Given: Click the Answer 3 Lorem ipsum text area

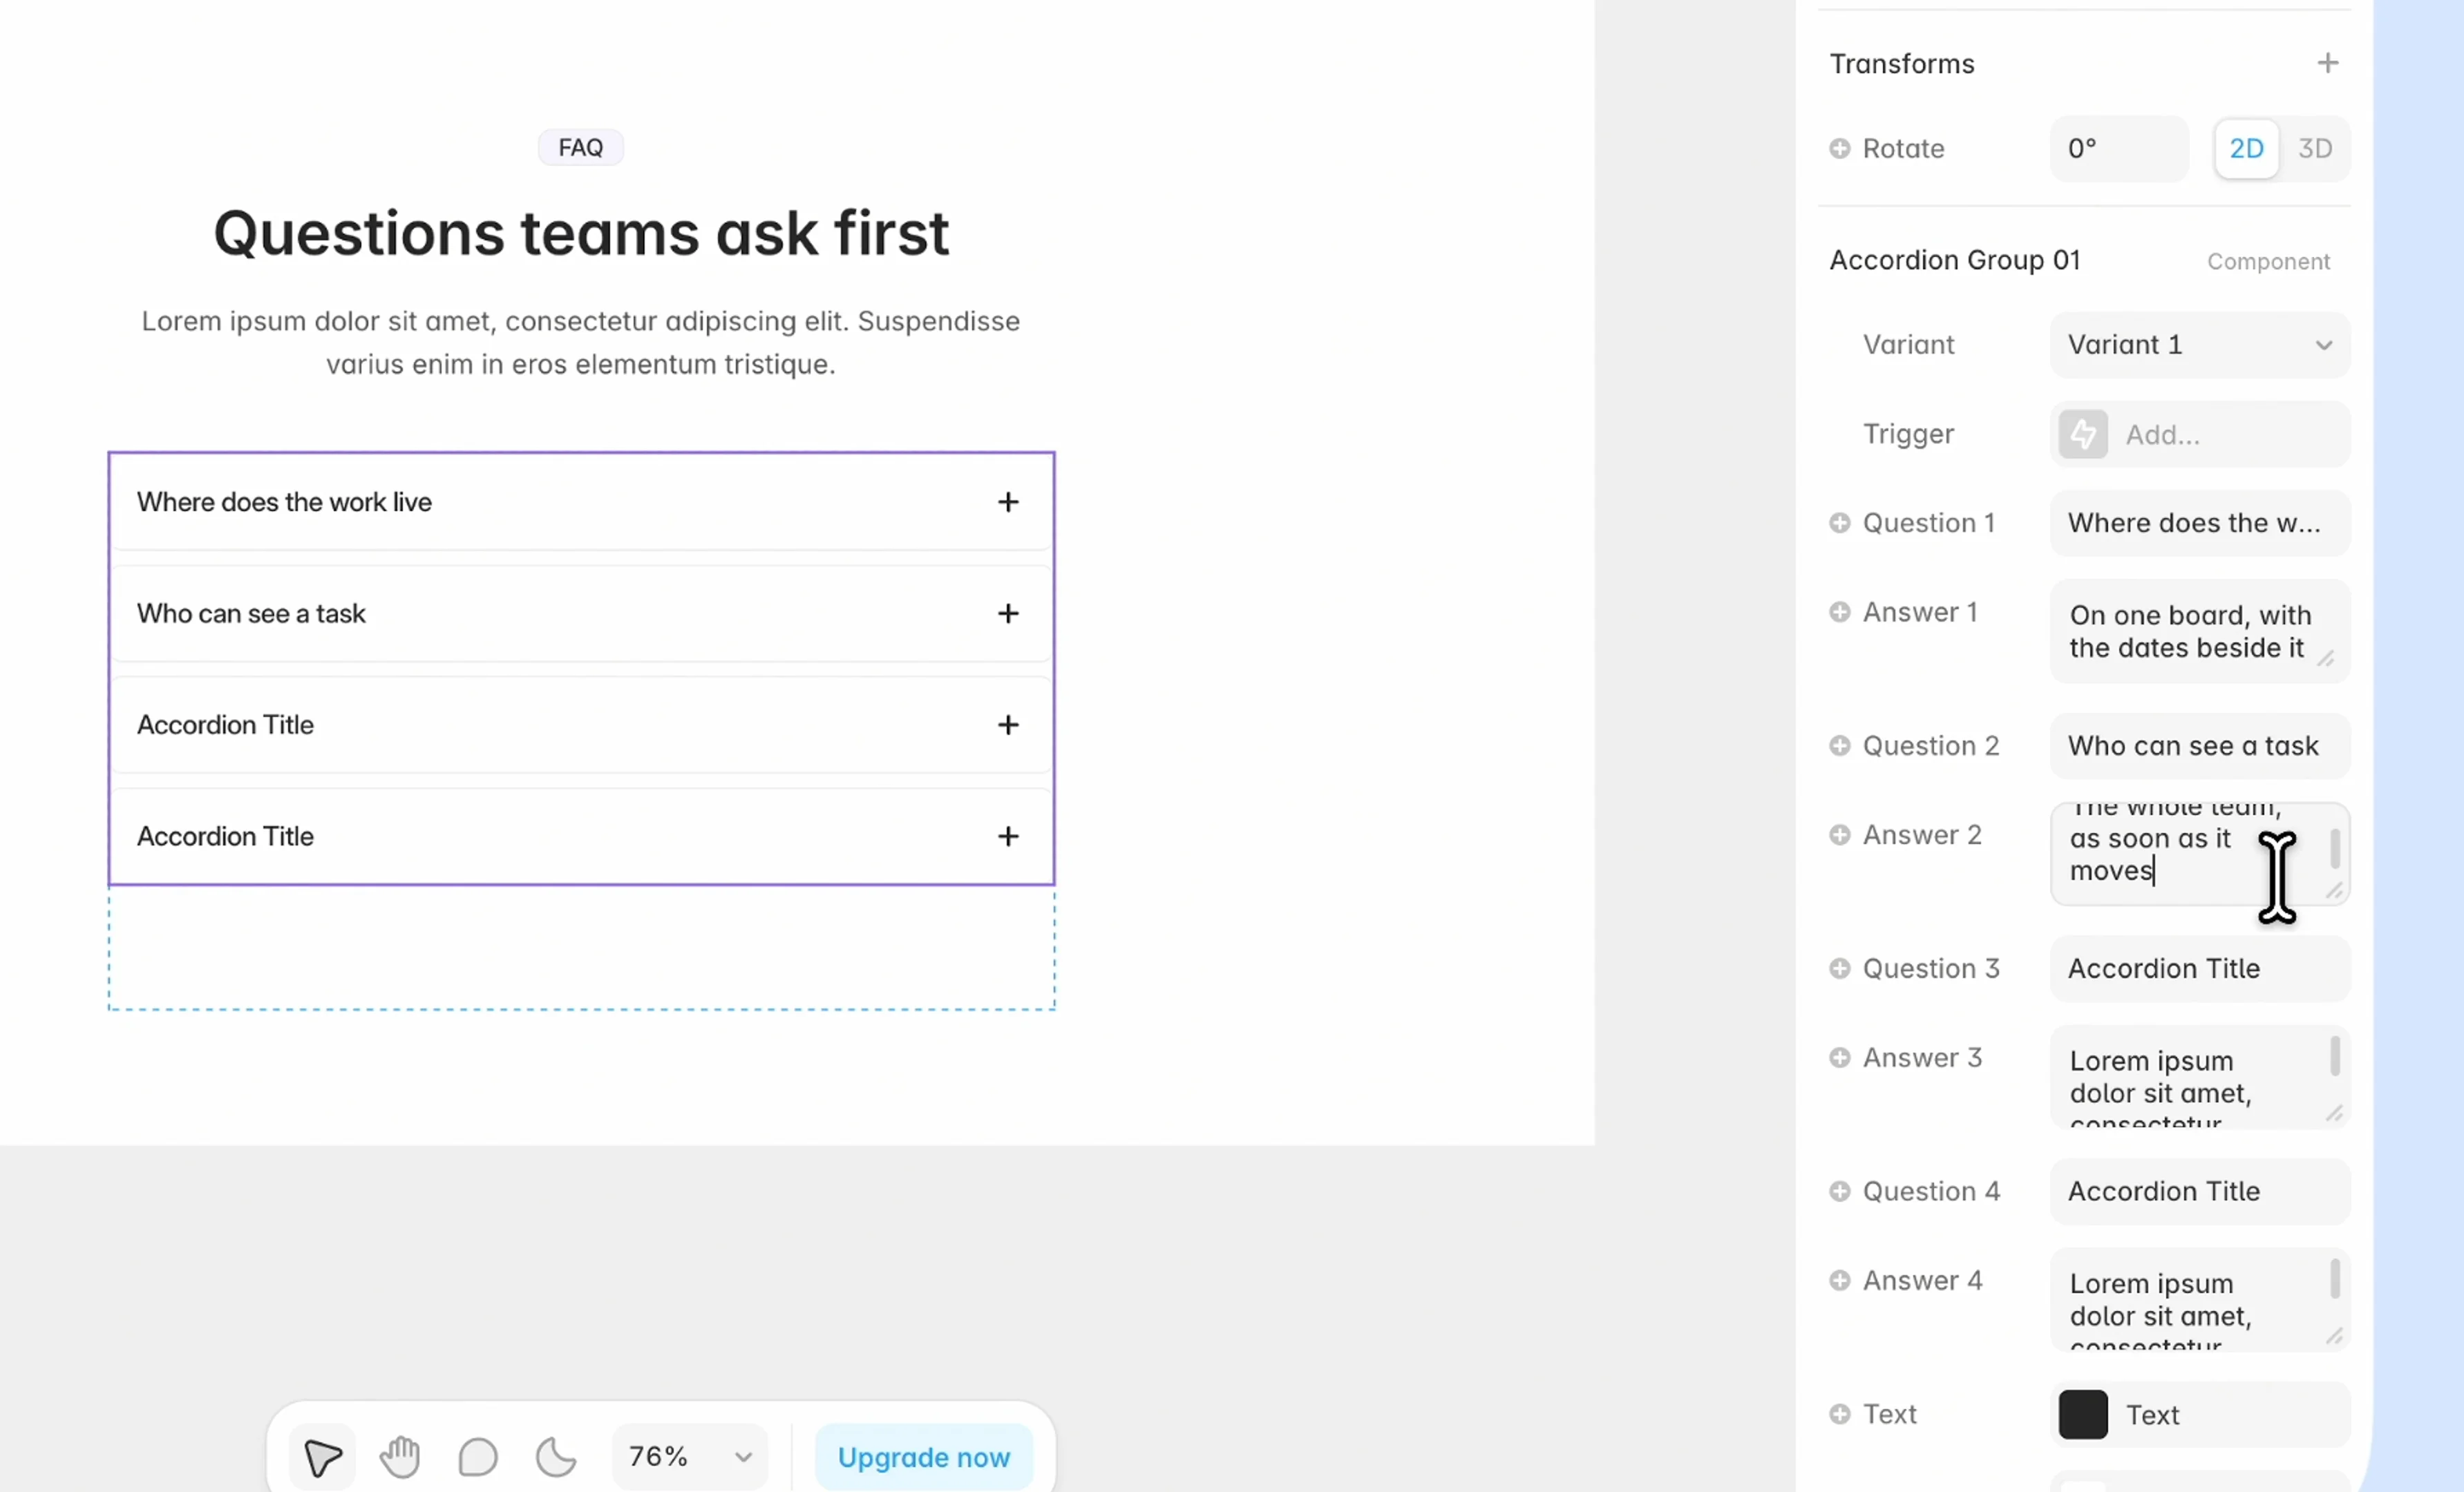Looking at the screenshot, I should tap(2200, 1077).
